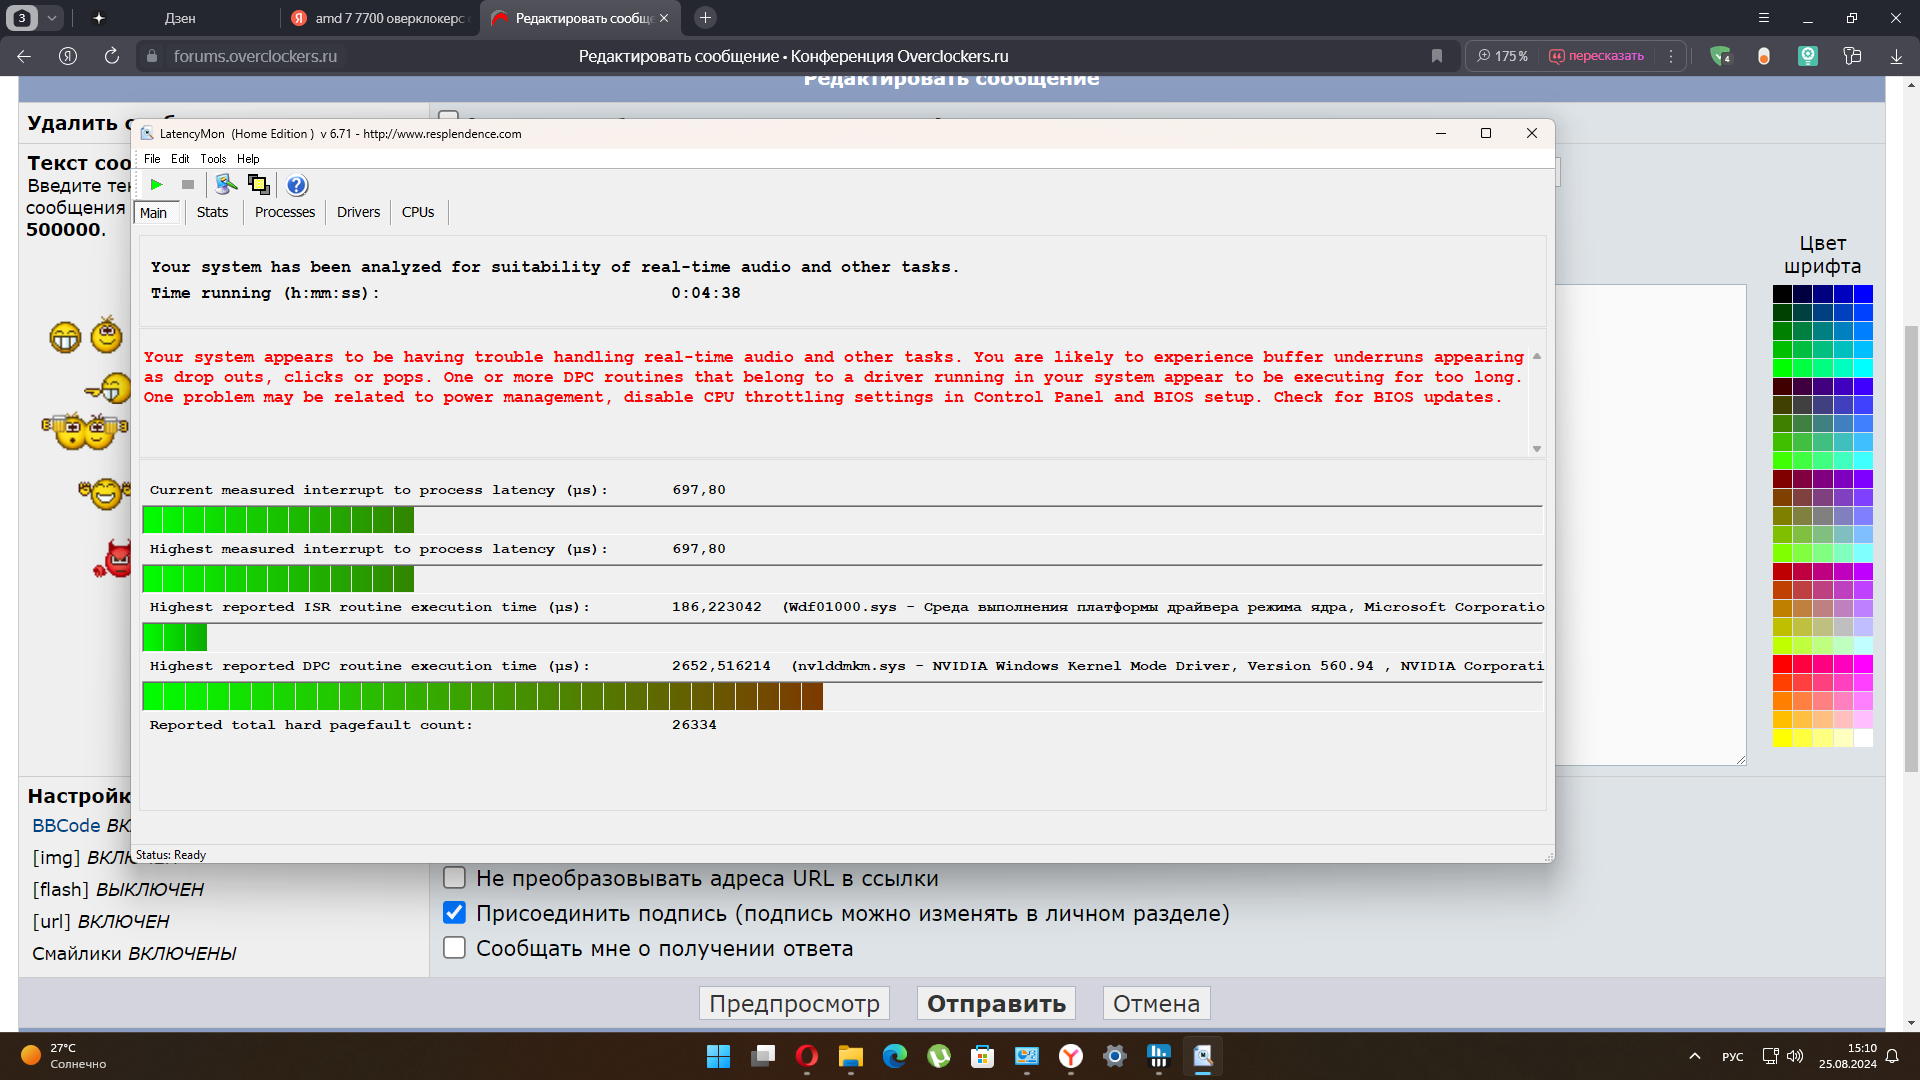This screenshot has width=1920, height=1080.
Task: Pick the pure red font color swatch
Action: [1782, 664]
